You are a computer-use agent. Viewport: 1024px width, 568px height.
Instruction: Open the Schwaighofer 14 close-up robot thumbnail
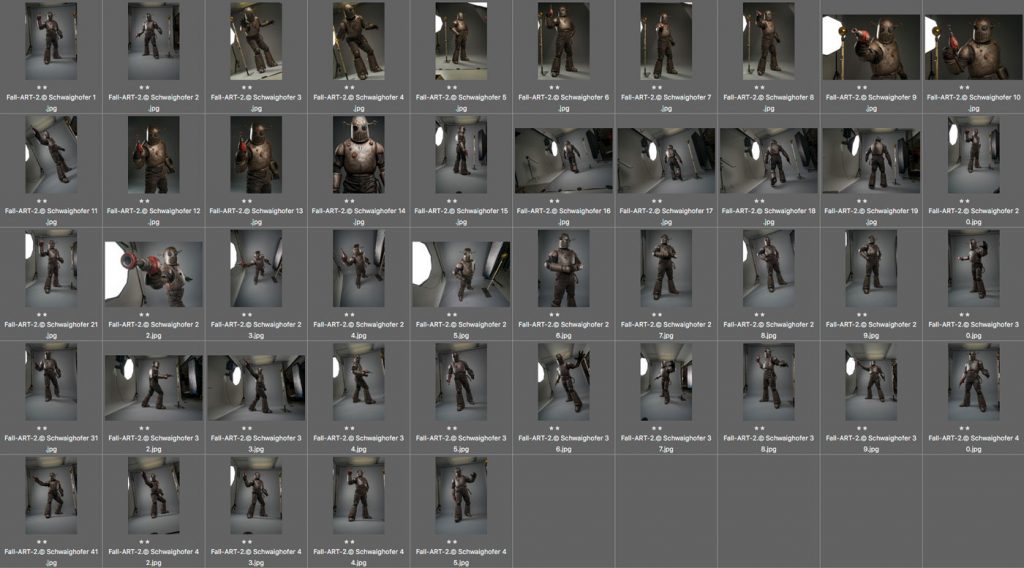click(358, 155)
